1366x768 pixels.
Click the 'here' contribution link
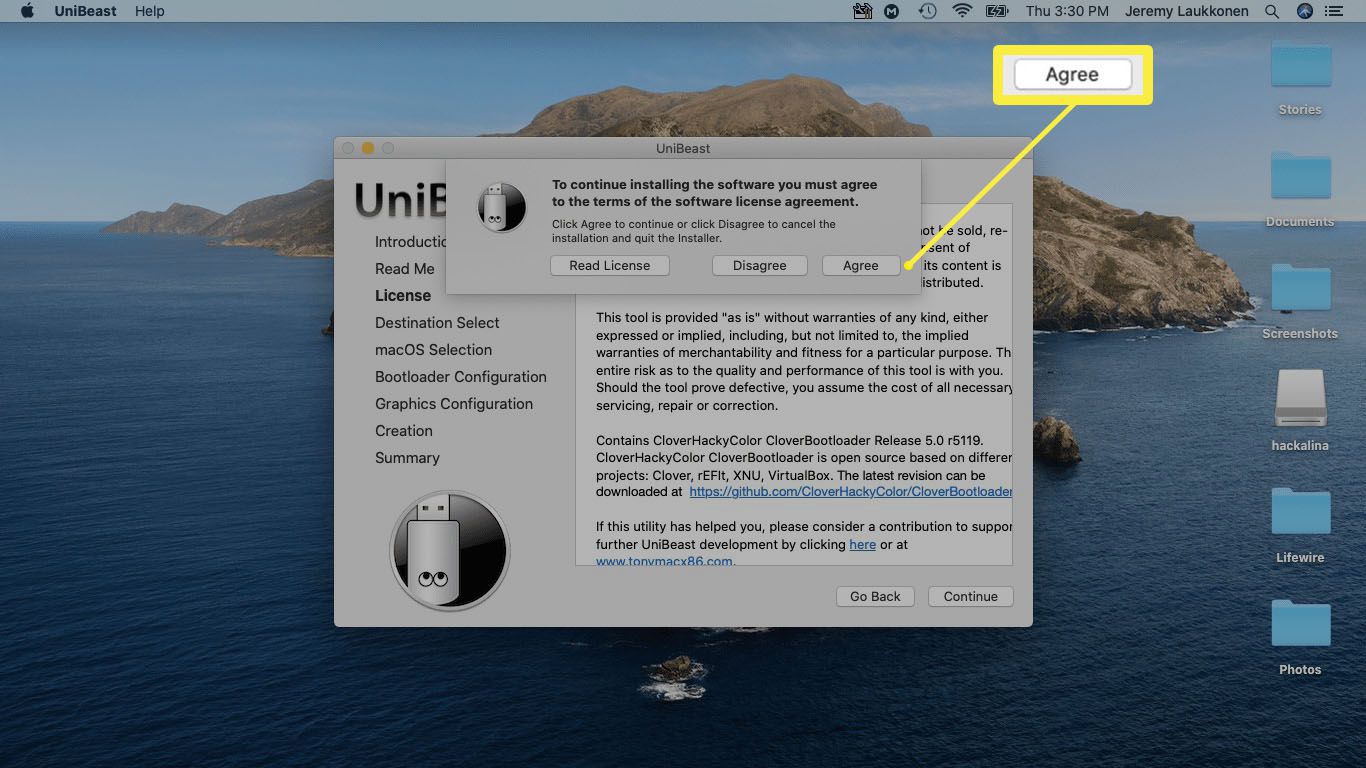(x=862, y=544)
